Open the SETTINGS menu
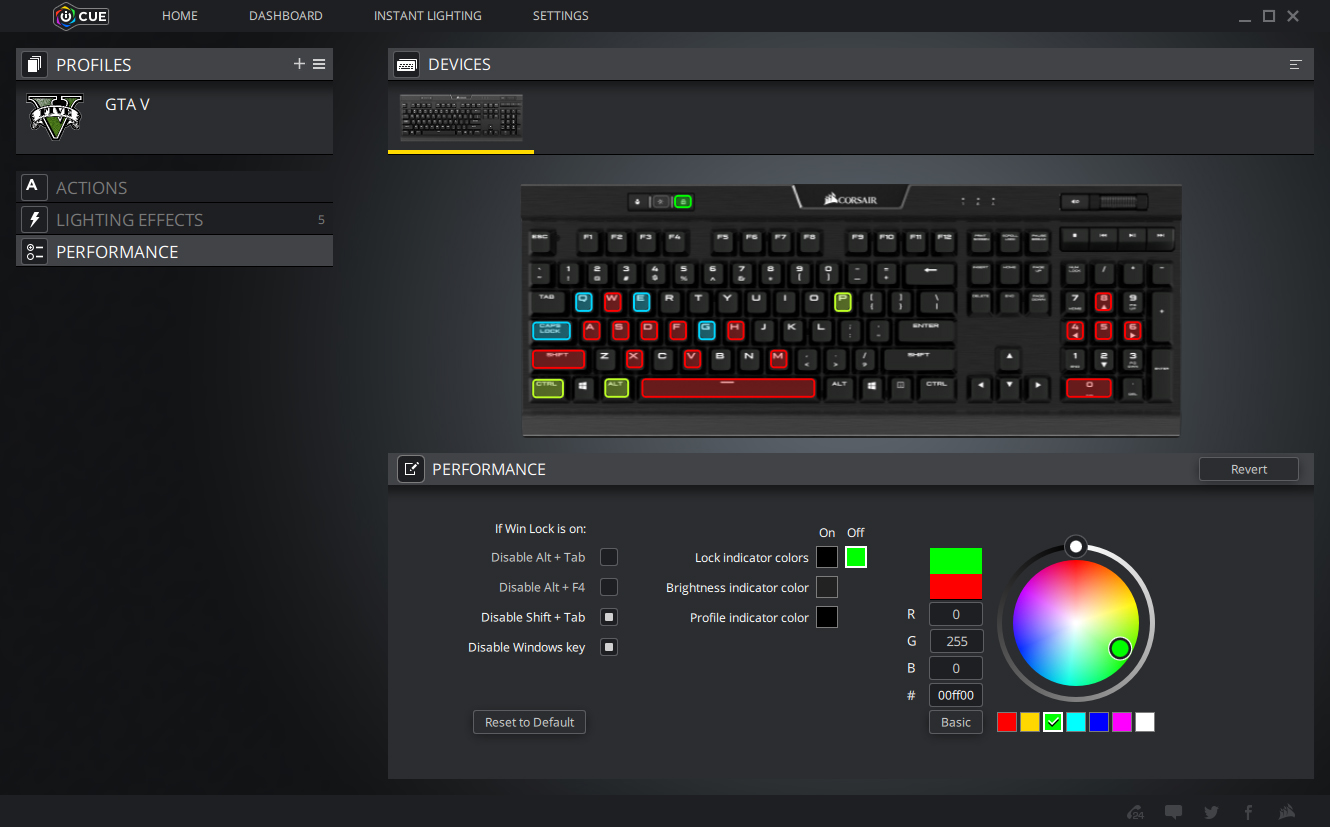The height and width of the screenshot is (827, 1330). click(x=561, y=16)
